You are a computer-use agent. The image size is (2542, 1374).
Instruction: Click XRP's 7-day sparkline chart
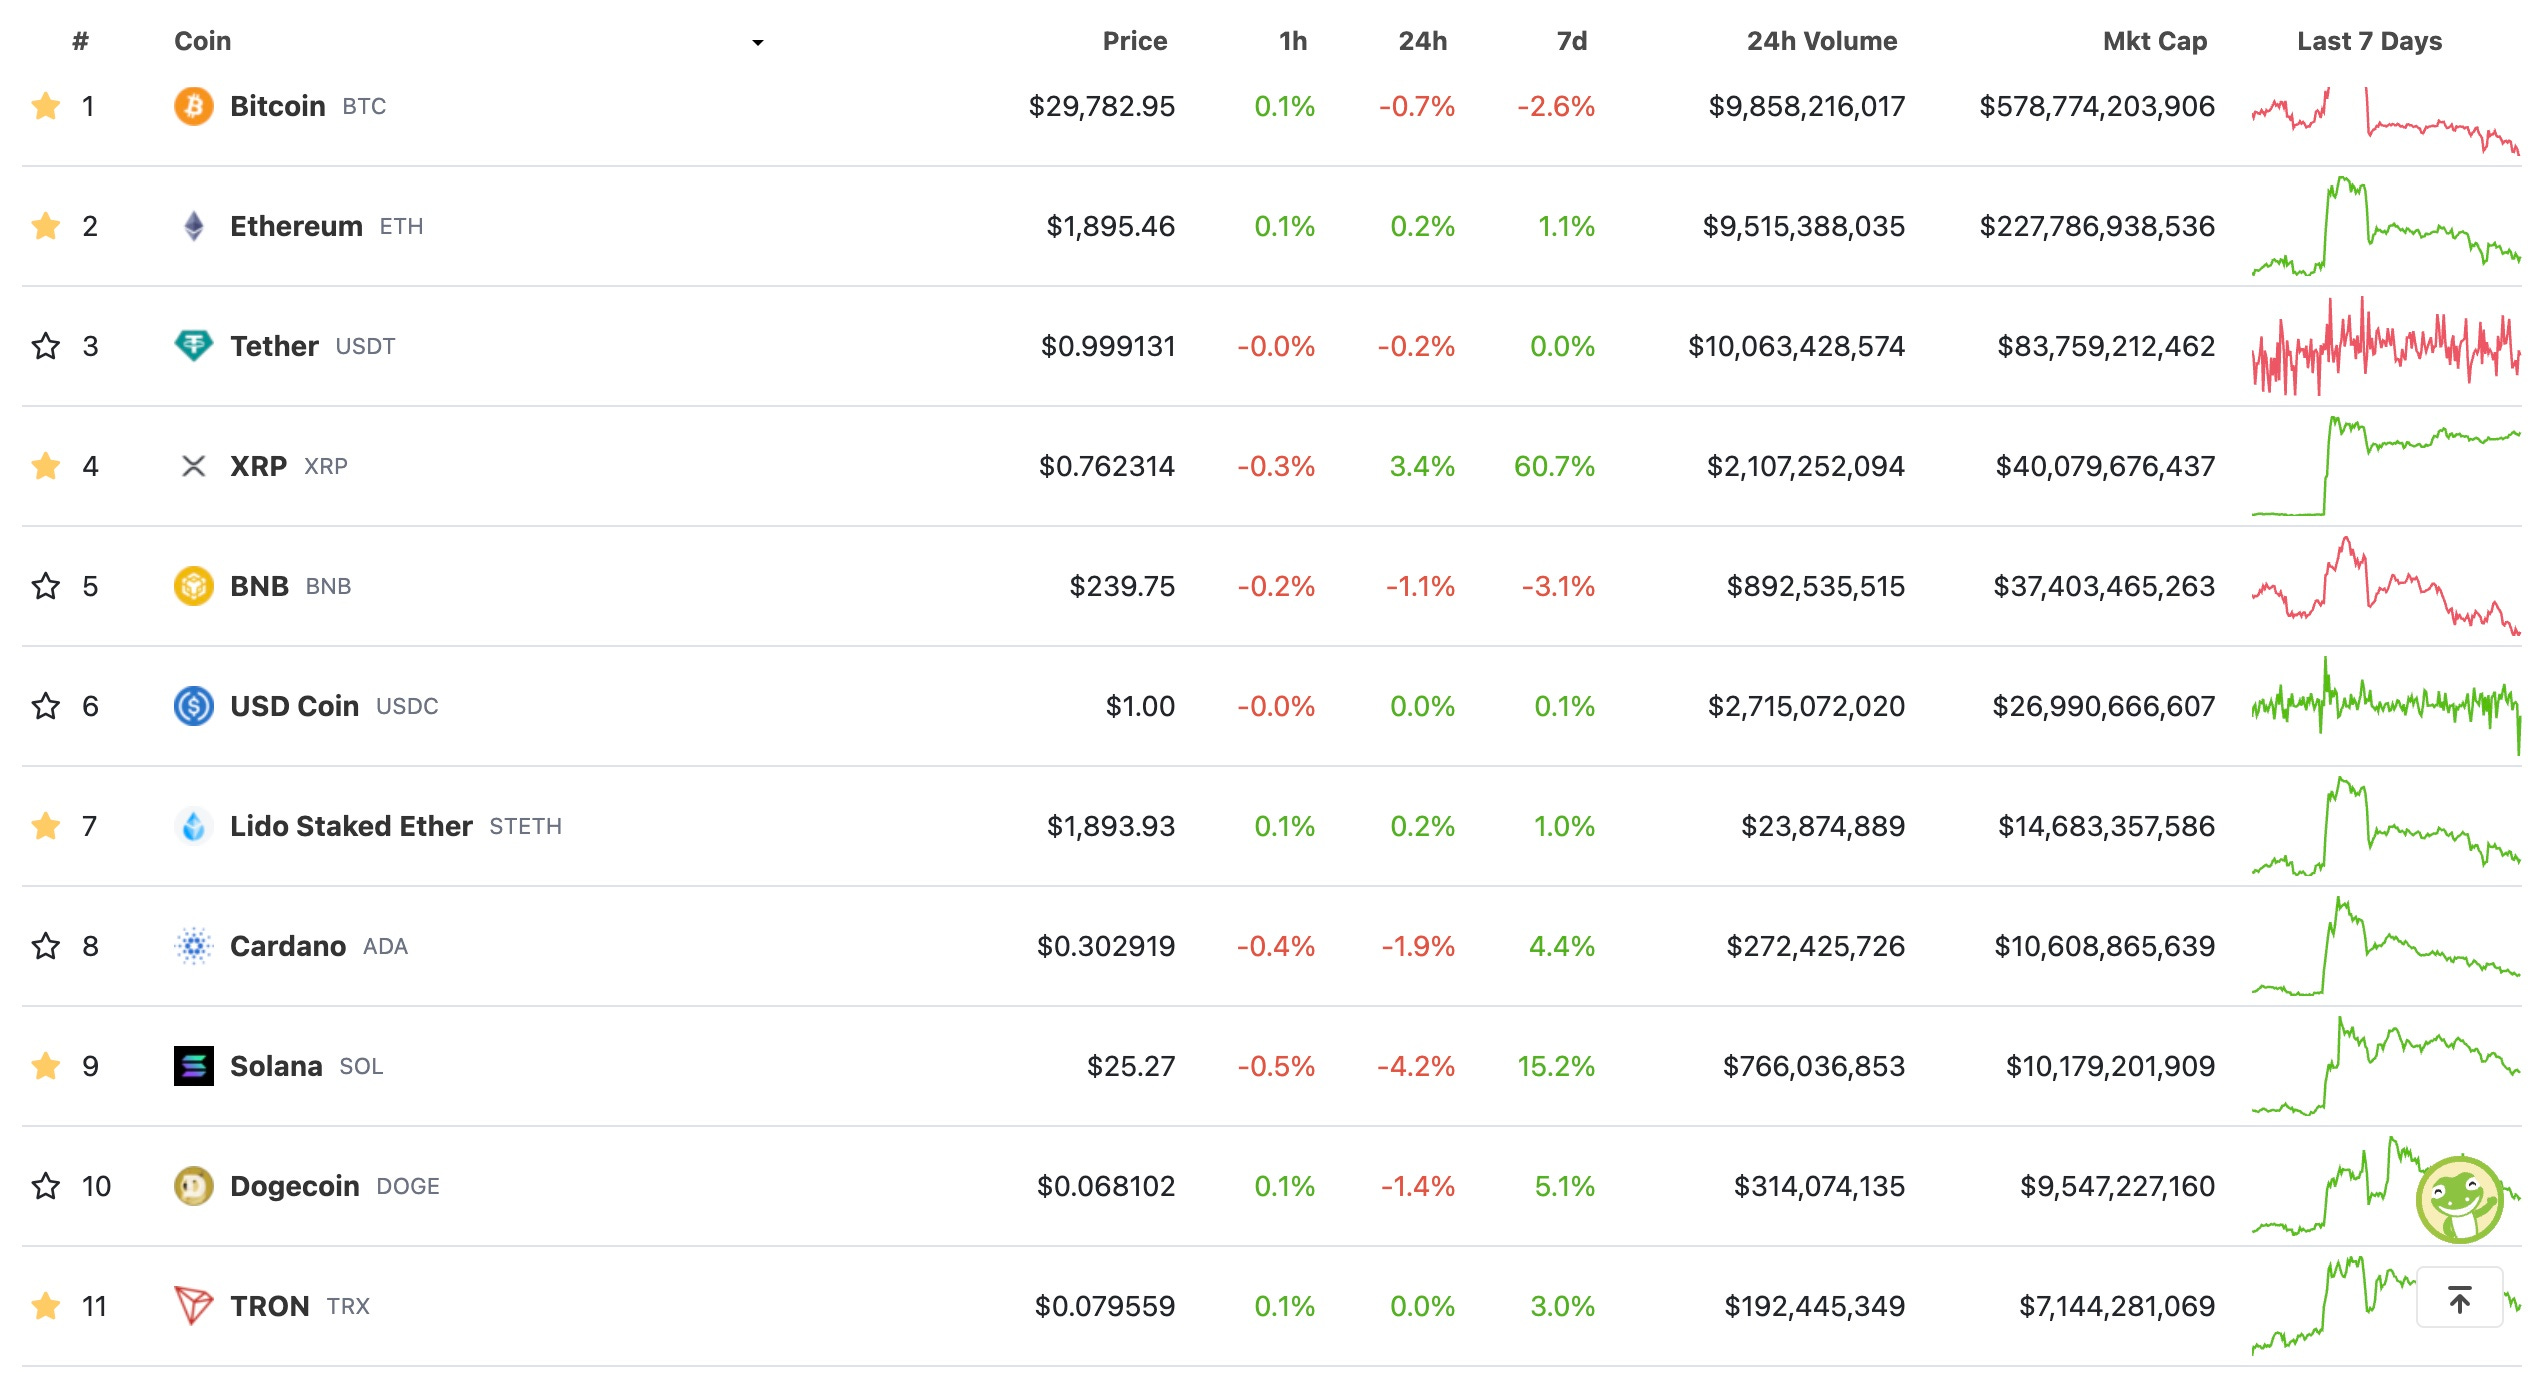2386,466
